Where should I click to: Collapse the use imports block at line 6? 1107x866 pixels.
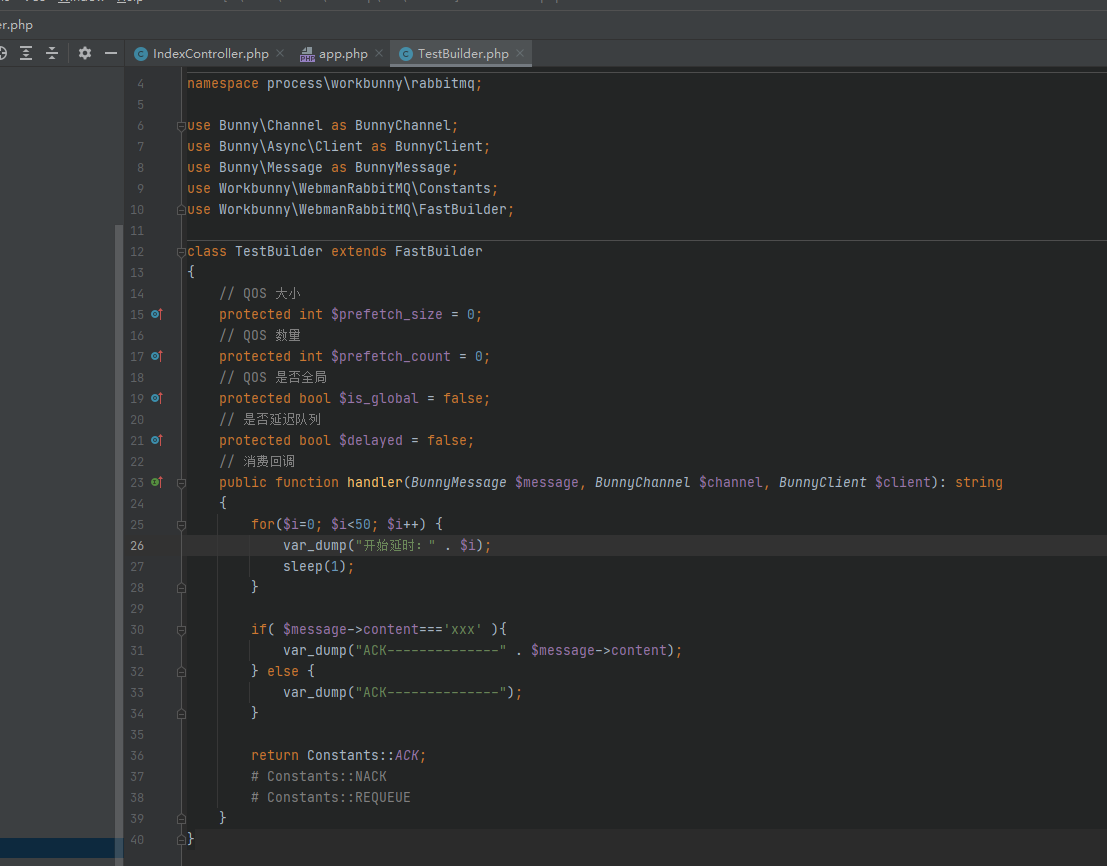[x=181, y=126]
